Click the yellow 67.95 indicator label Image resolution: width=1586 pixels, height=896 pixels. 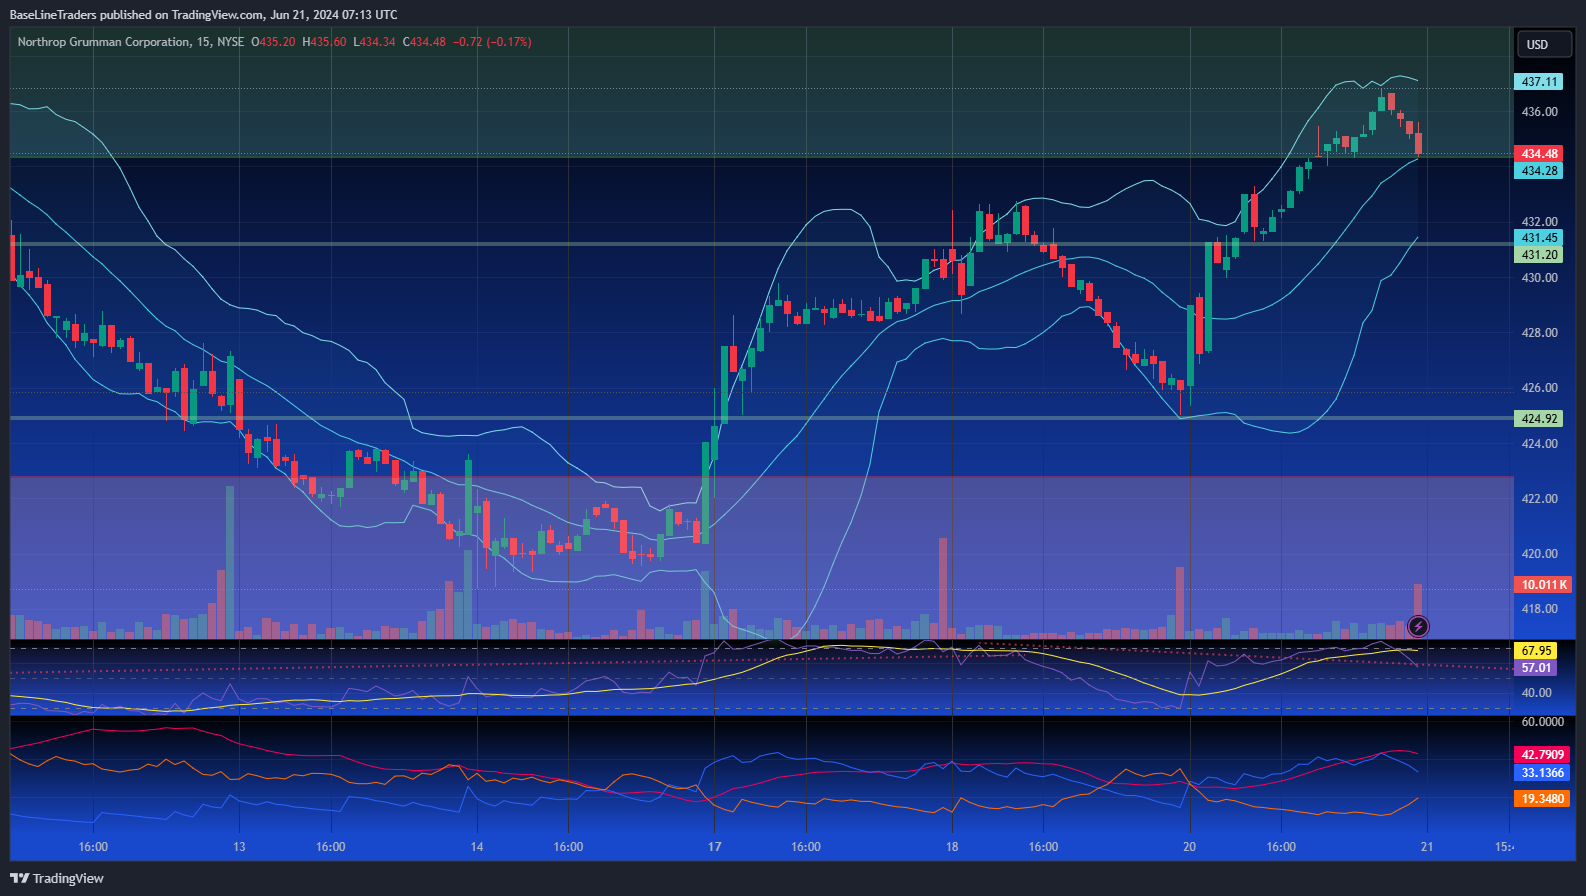point(1536,651)
